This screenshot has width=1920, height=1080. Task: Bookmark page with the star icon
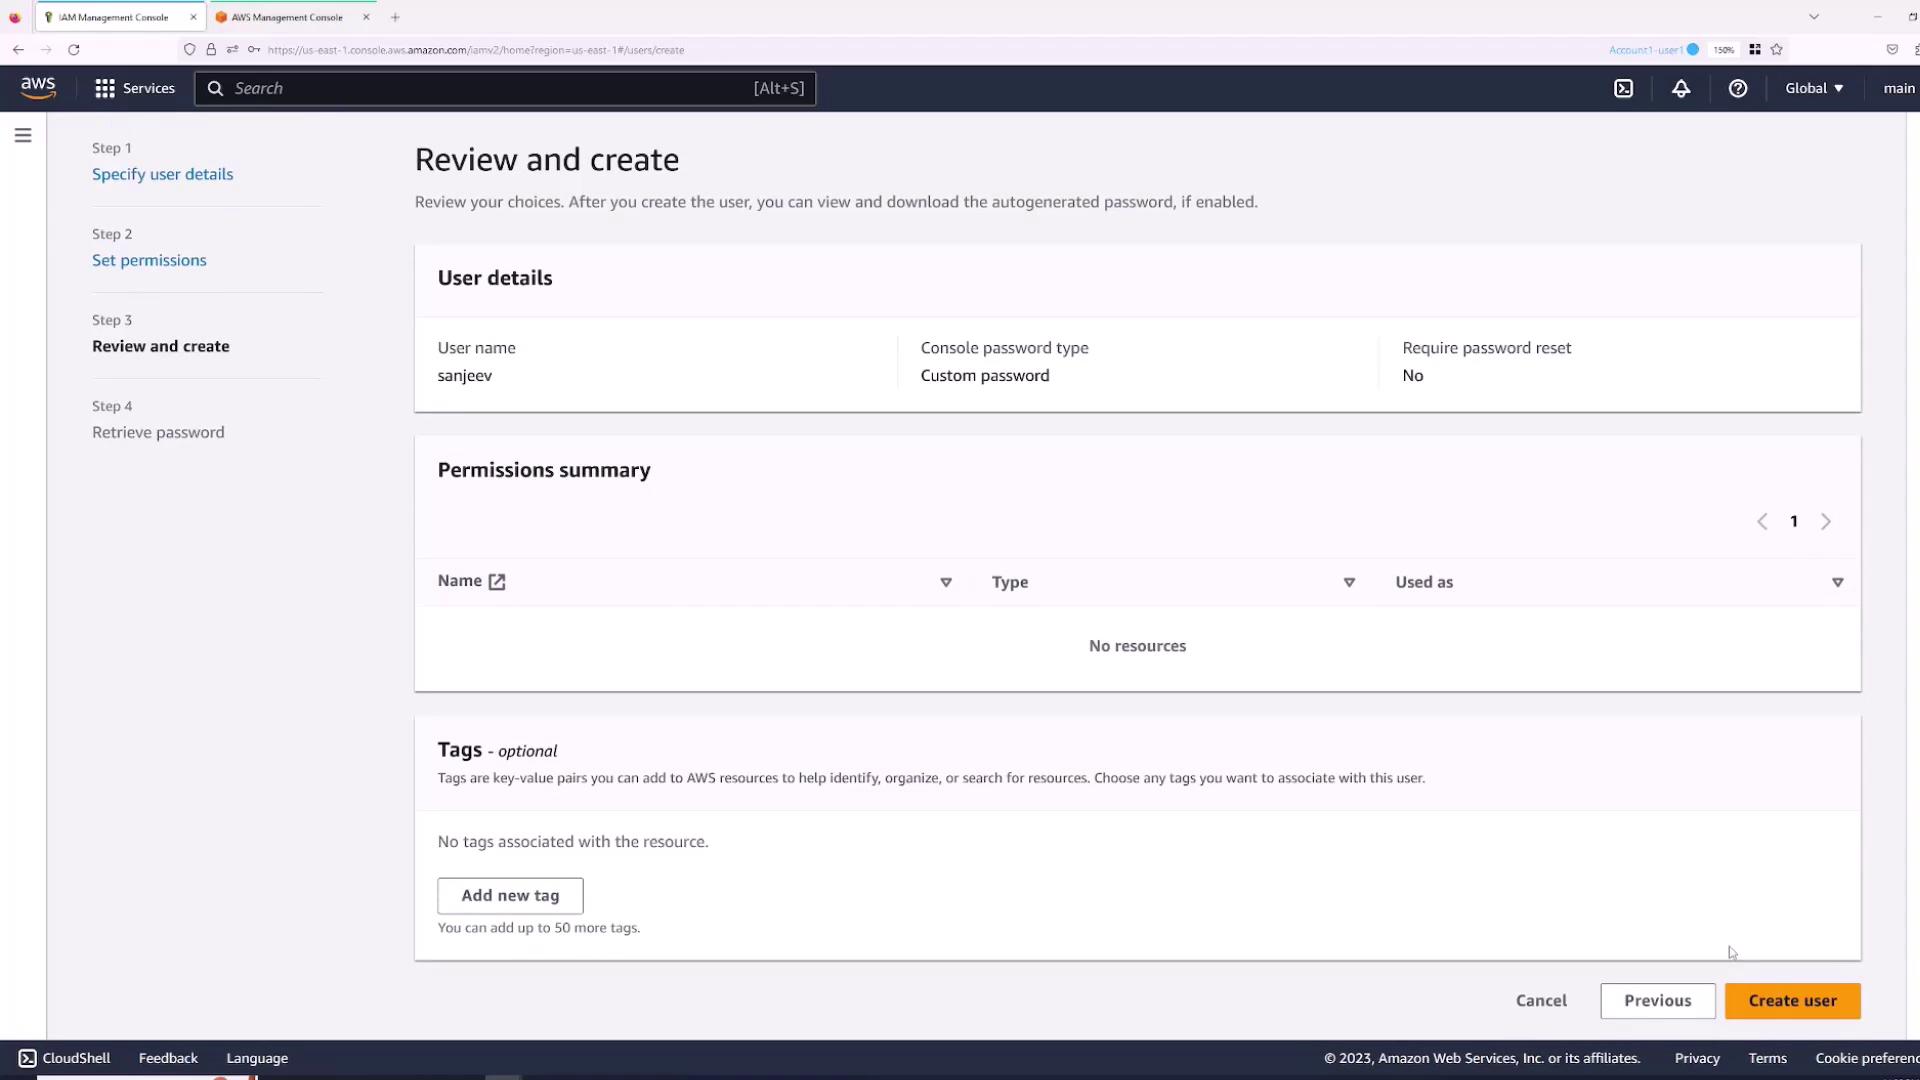pyautogui.click(x=1777, y=49)
